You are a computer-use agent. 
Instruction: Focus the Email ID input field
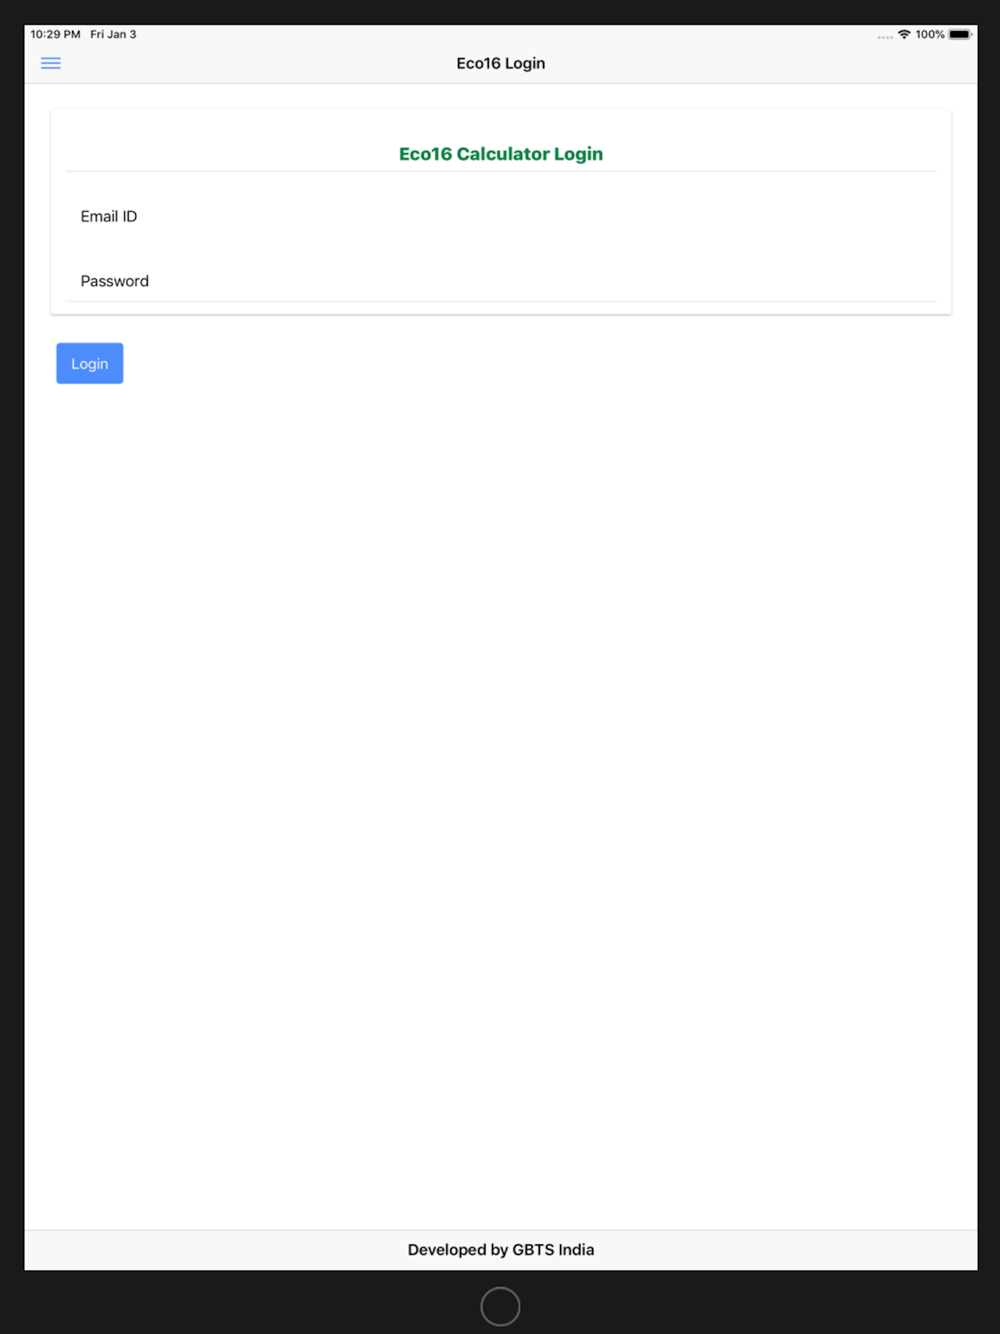click(501, 216)
